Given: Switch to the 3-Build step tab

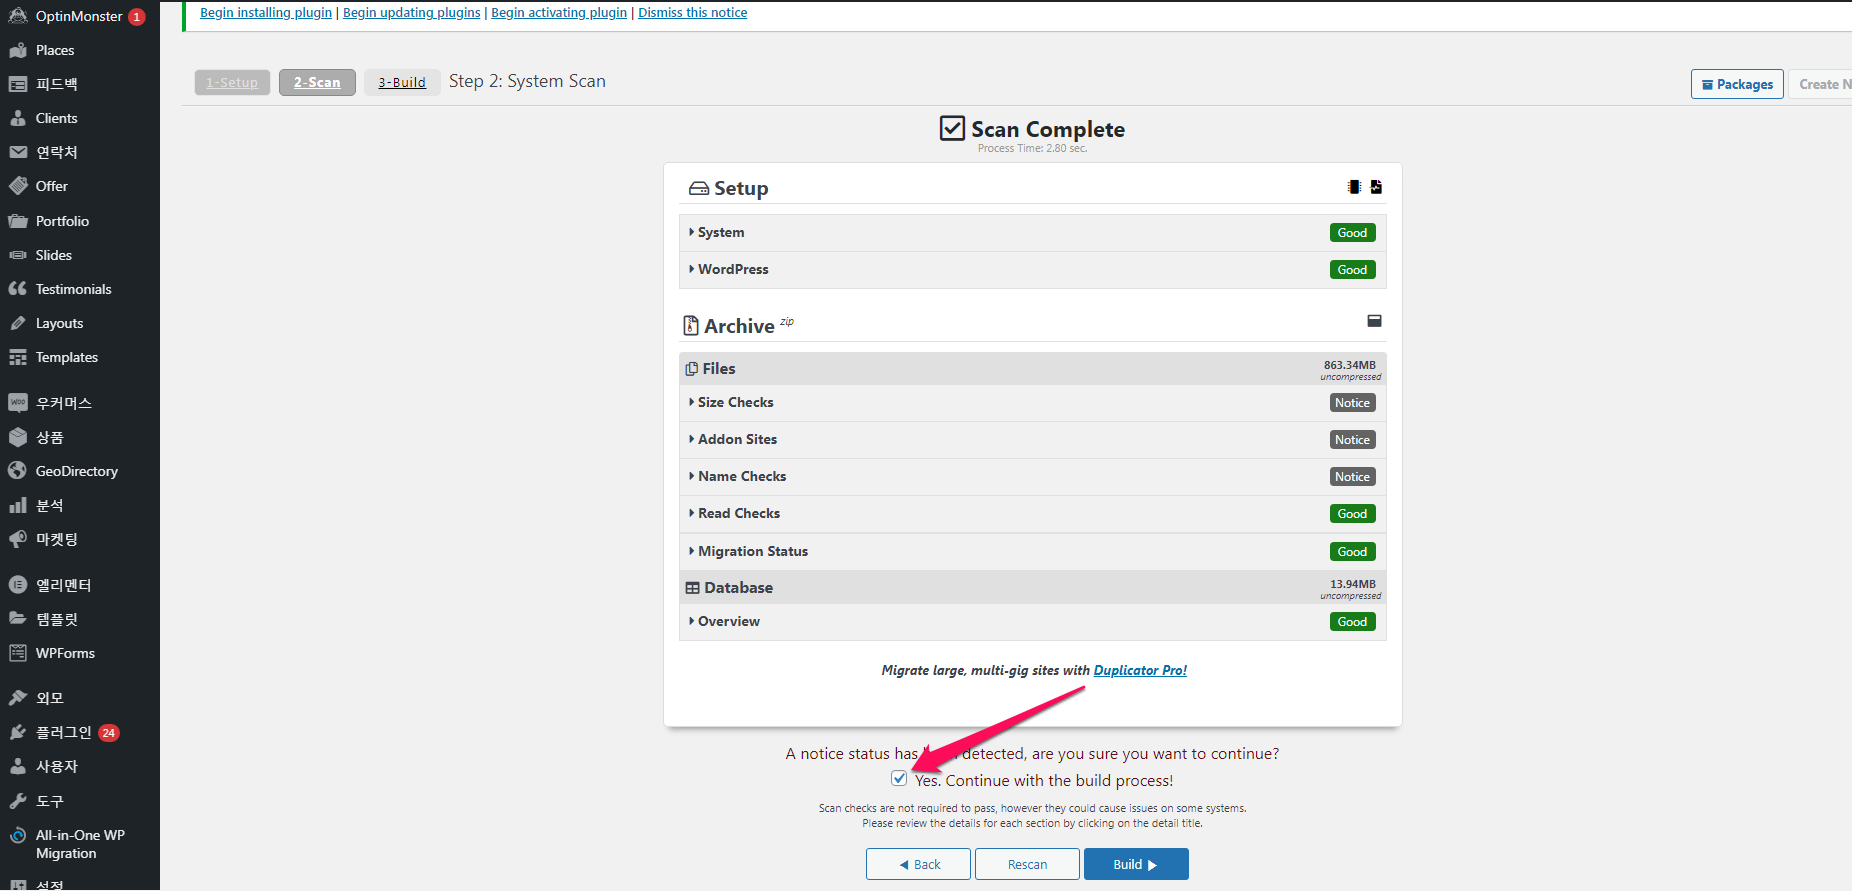Looking at the screenshot, I should click(402, 82).
